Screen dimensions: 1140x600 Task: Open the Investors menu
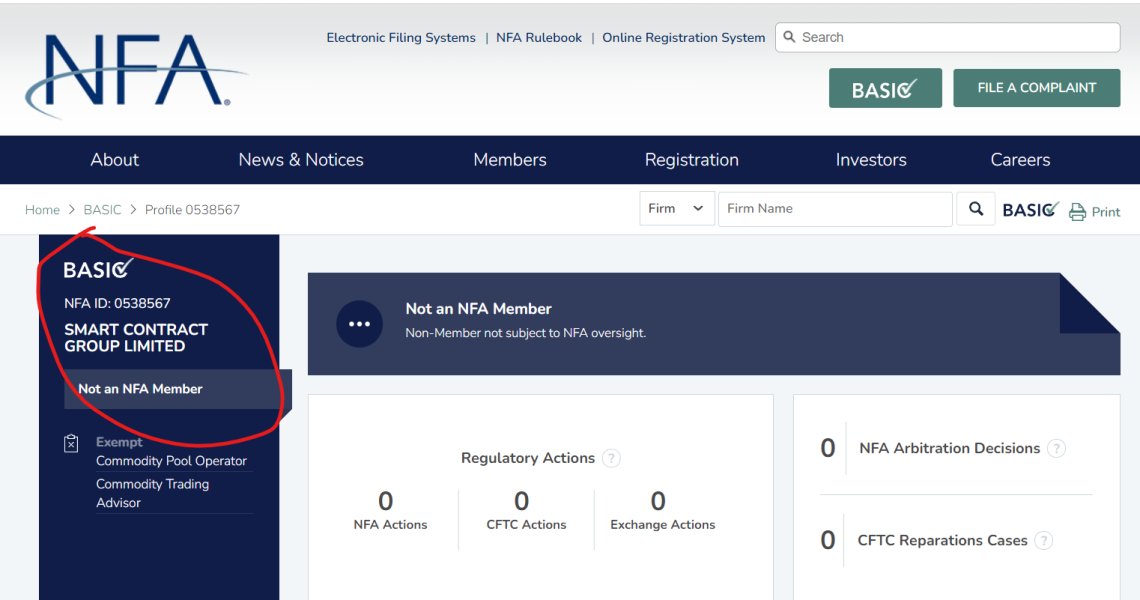click(x=871, y=160)
